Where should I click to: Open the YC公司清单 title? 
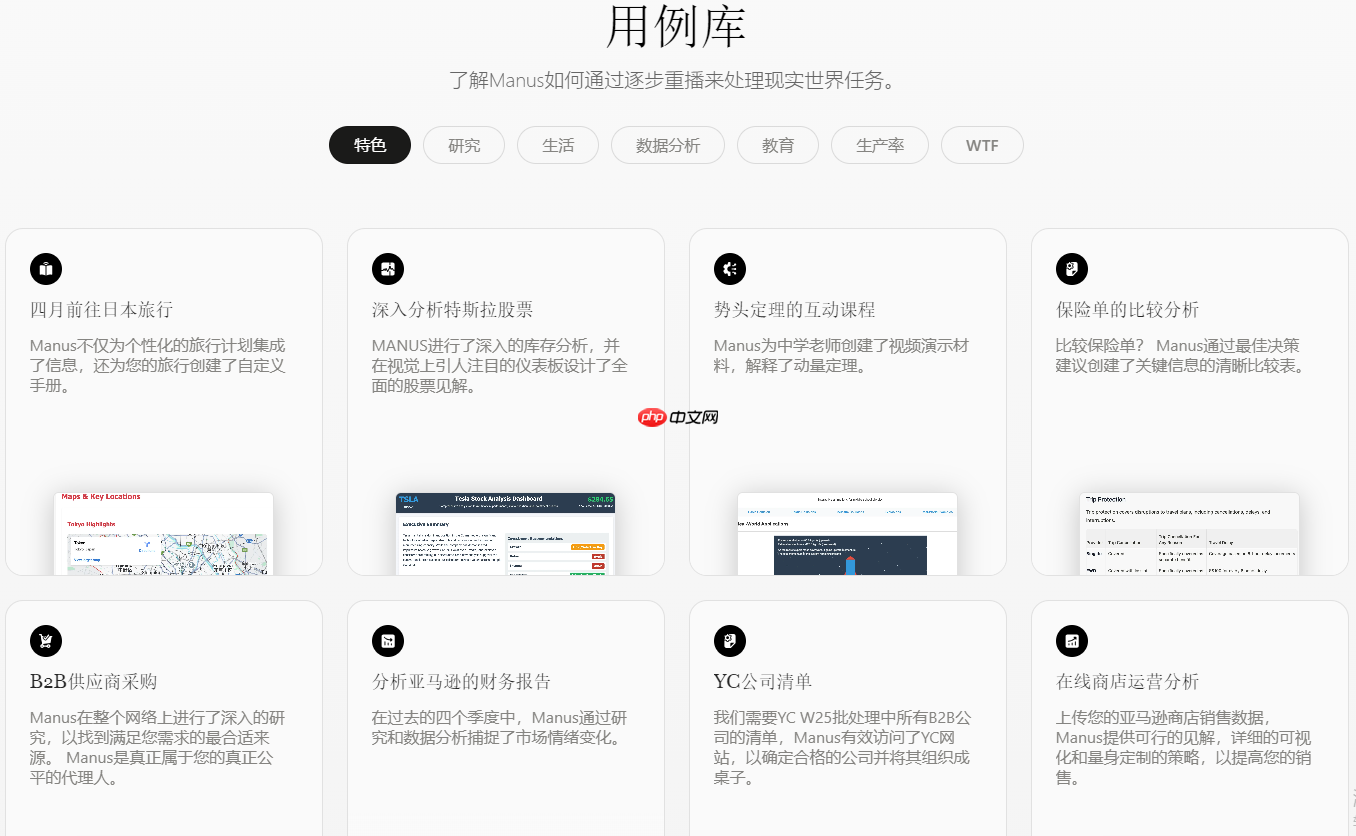click(763, 682)
